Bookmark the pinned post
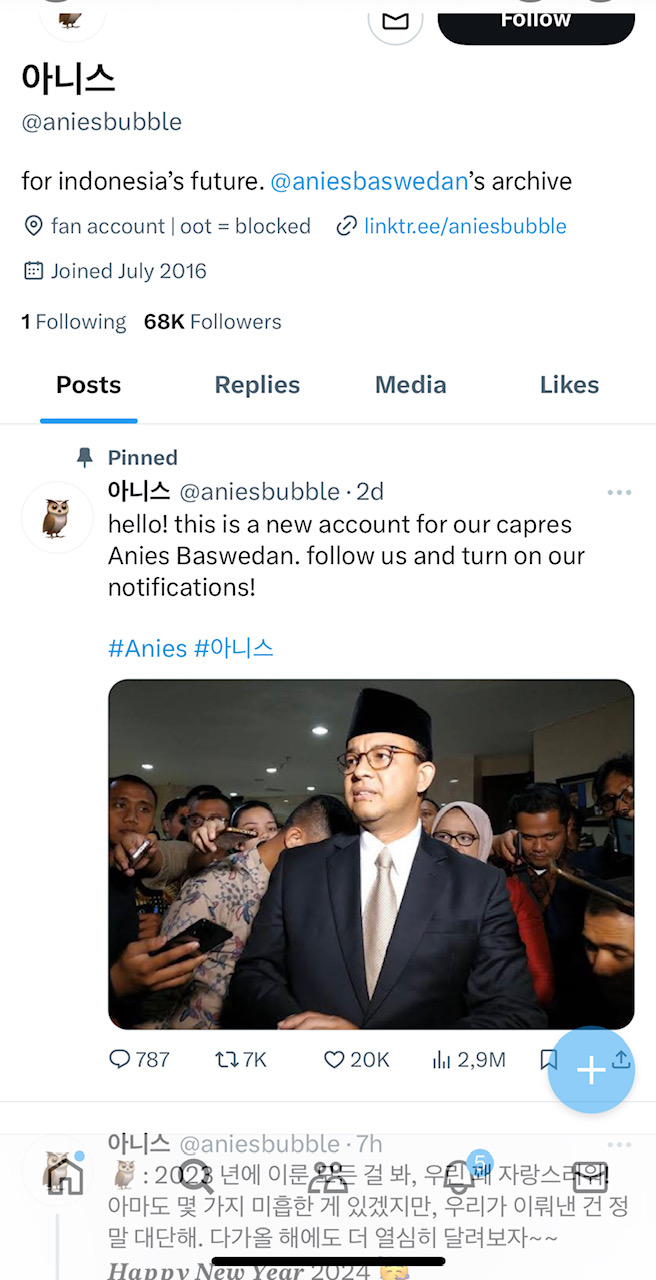The height and width of the screenshot is (1280, 656). [548, 1059]
